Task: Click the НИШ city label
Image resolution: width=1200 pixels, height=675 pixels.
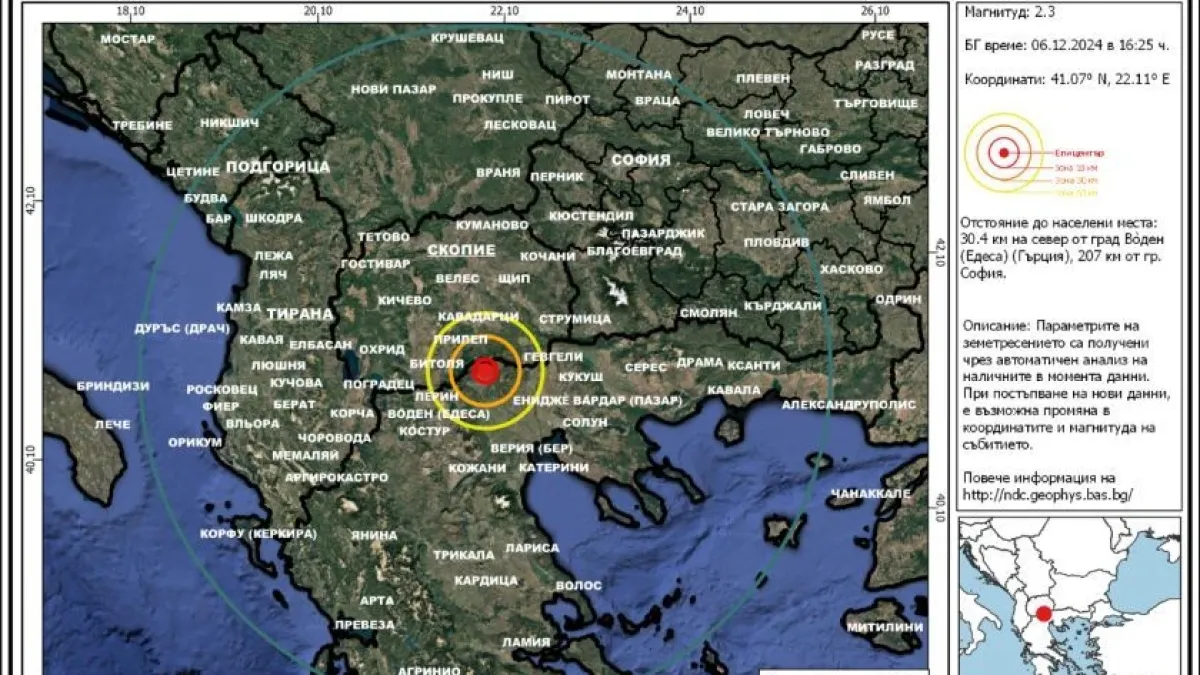Action: (x=497, y=74)
